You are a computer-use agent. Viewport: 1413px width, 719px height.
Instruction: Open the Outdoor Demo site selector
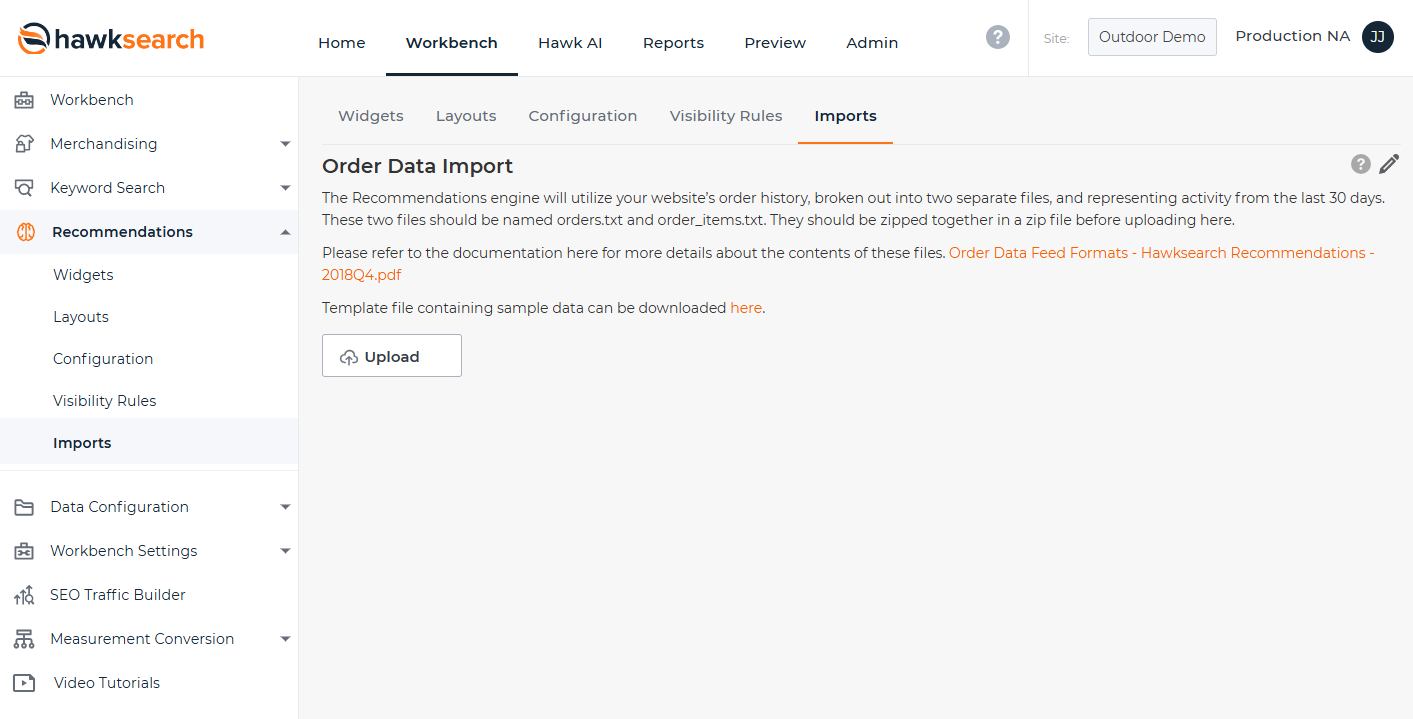pos(1152,37)
